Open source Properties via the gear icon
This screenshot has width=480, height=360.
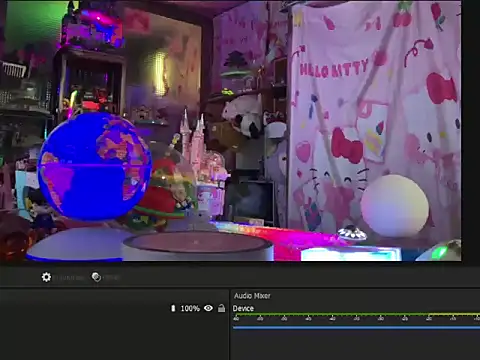pos(46,277)
